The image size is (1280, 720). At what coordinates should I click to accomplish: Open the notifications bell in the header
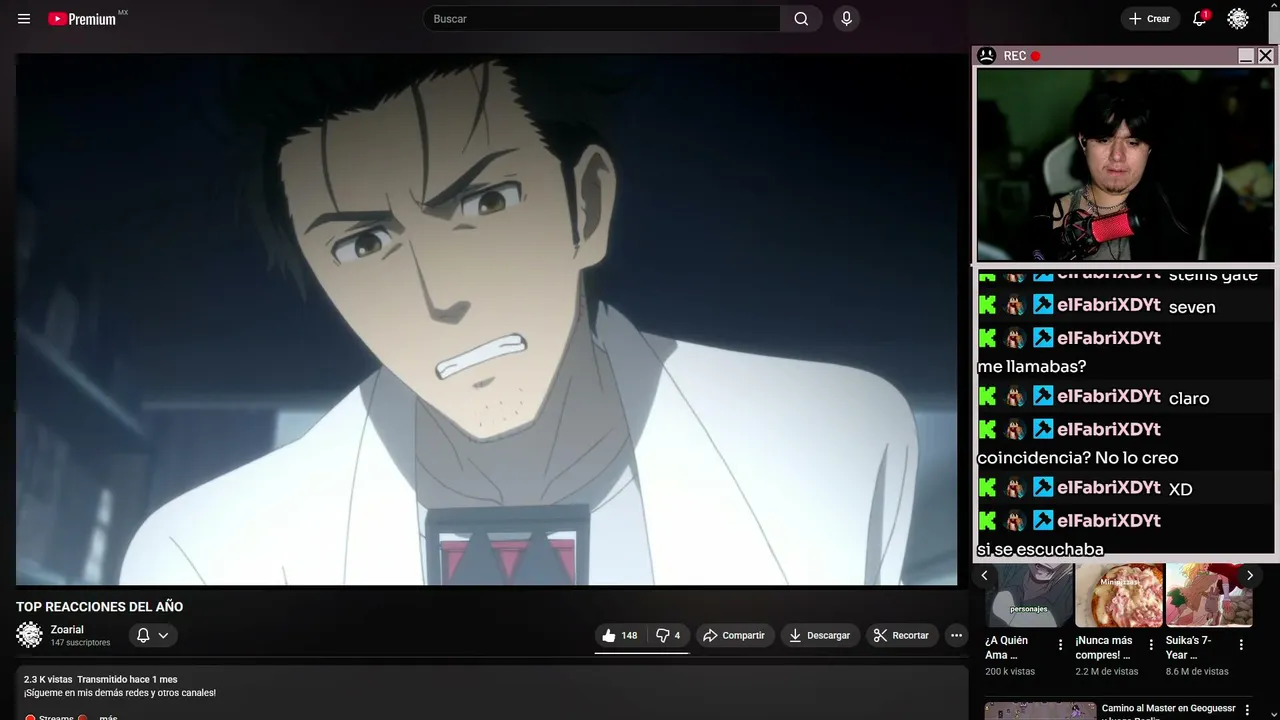(x=1200, y=19)
